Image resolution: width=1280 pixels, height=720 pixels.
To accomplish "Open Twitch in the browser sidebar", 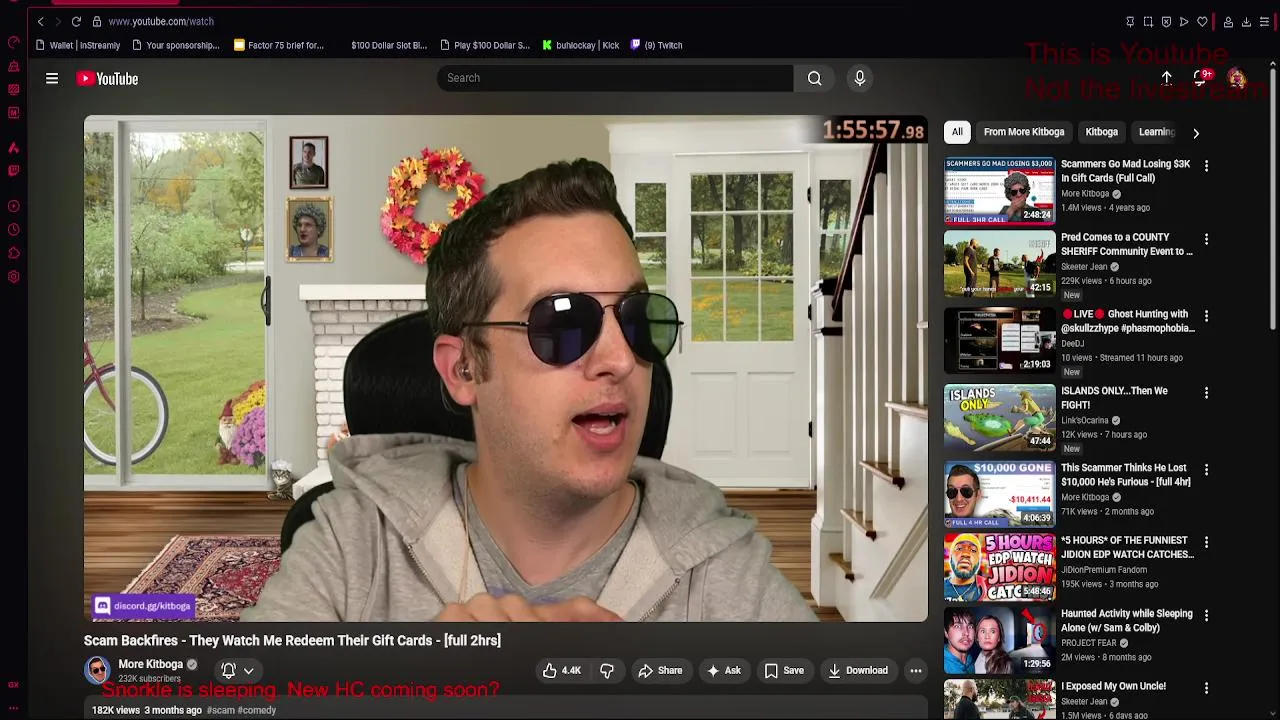I will click(13, 171).
